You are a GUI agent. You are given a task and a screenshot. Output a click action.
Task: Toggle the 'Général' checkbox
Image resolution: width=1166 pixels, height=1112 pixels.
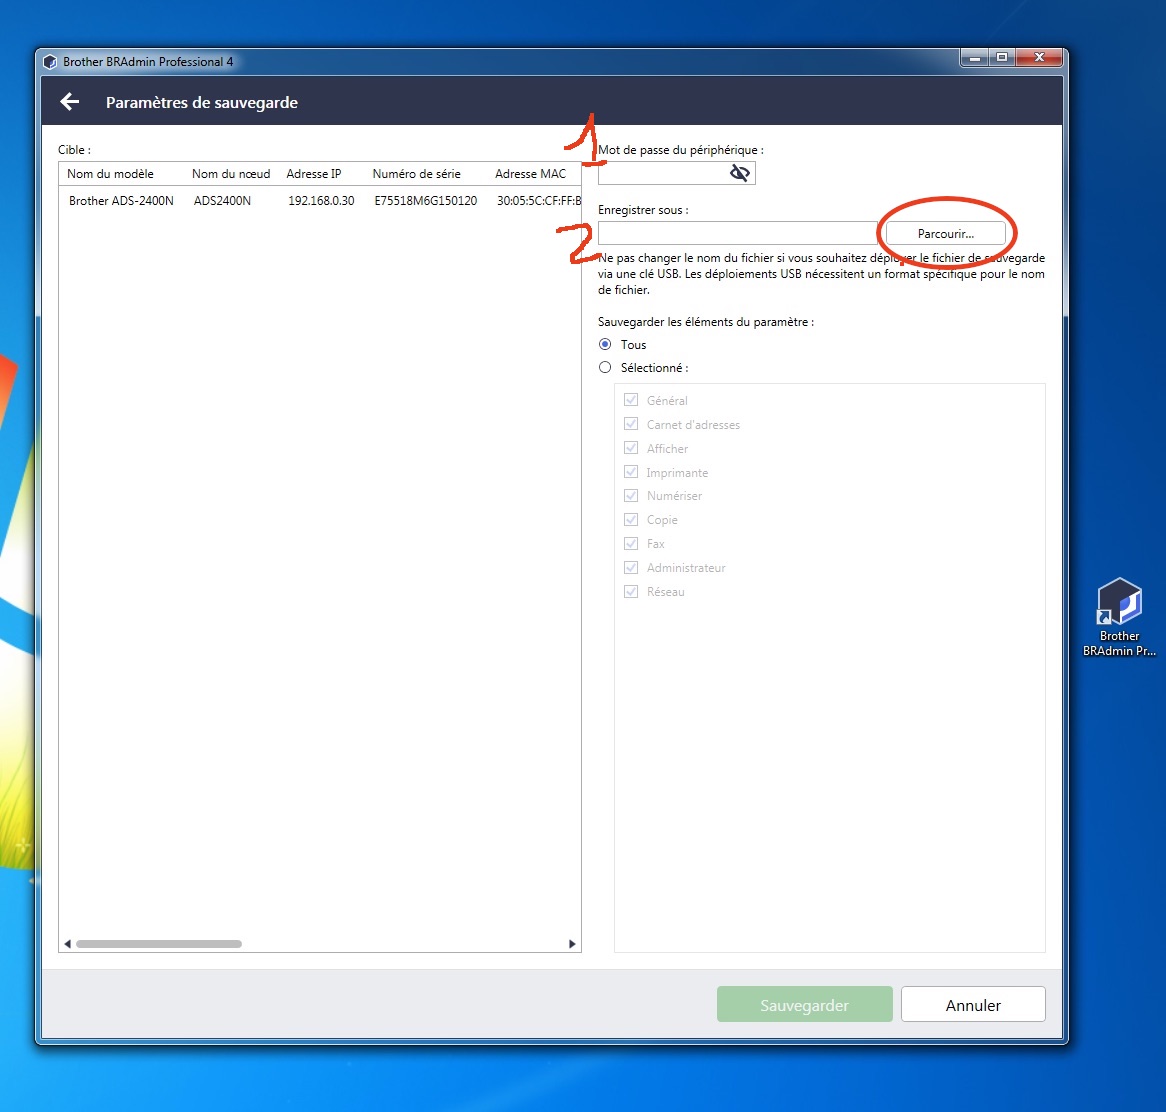coord(631,400)
